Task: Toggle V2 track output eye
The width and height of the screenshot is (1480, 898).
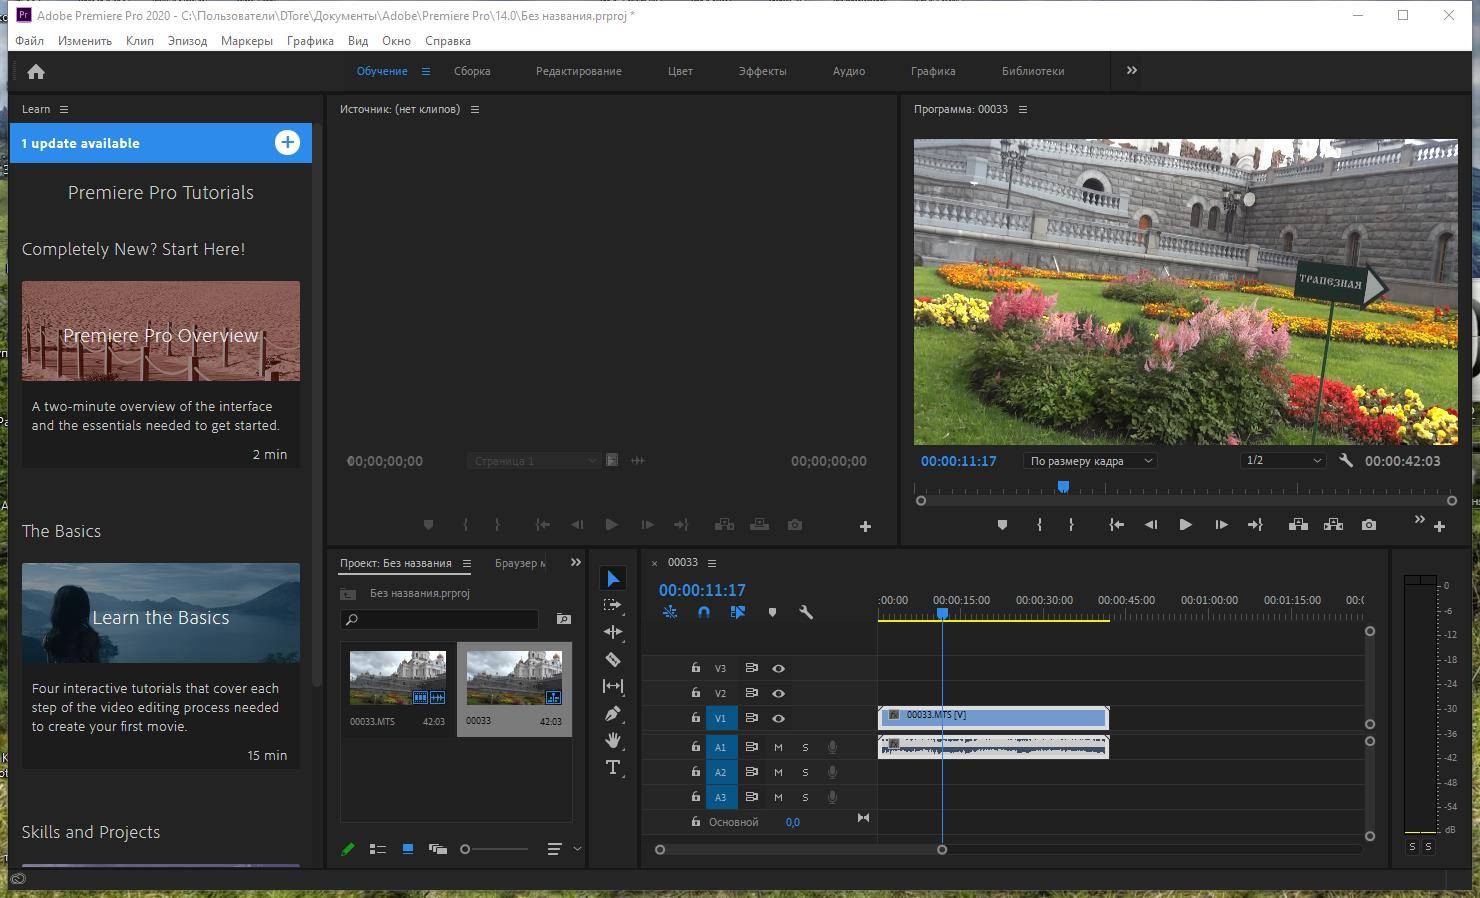Action: (778, 693)
